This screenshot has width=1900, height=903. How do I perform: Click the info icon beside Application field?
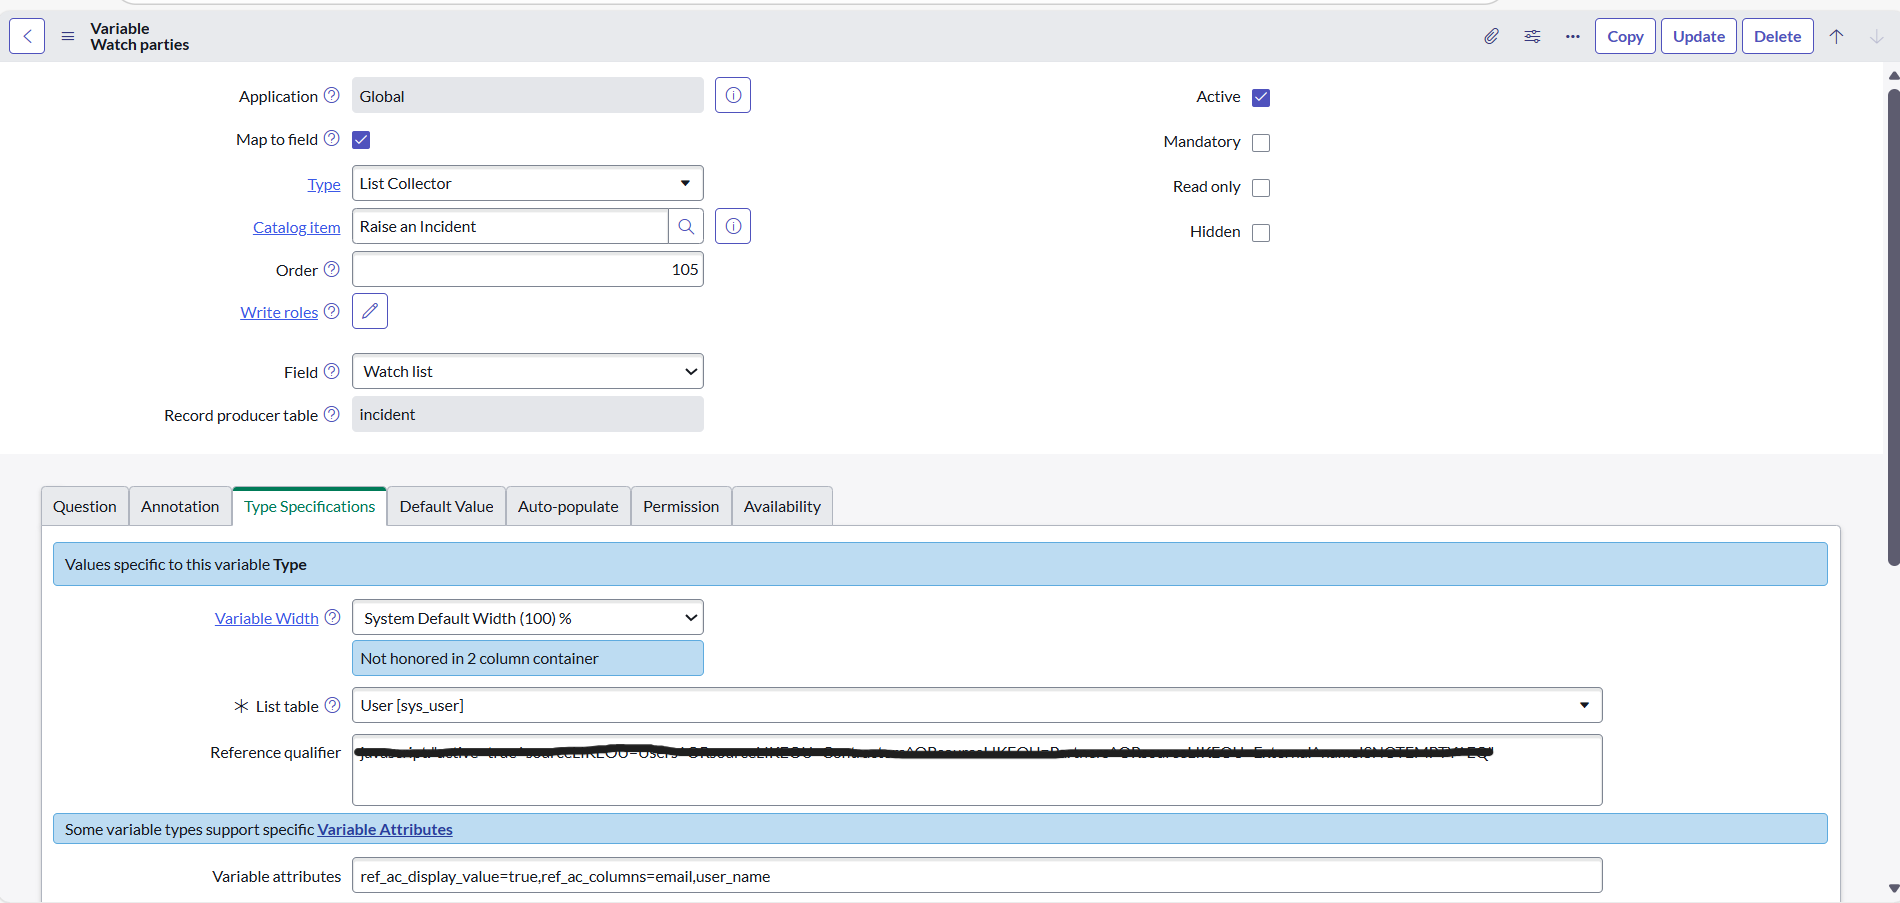point(733,96)
